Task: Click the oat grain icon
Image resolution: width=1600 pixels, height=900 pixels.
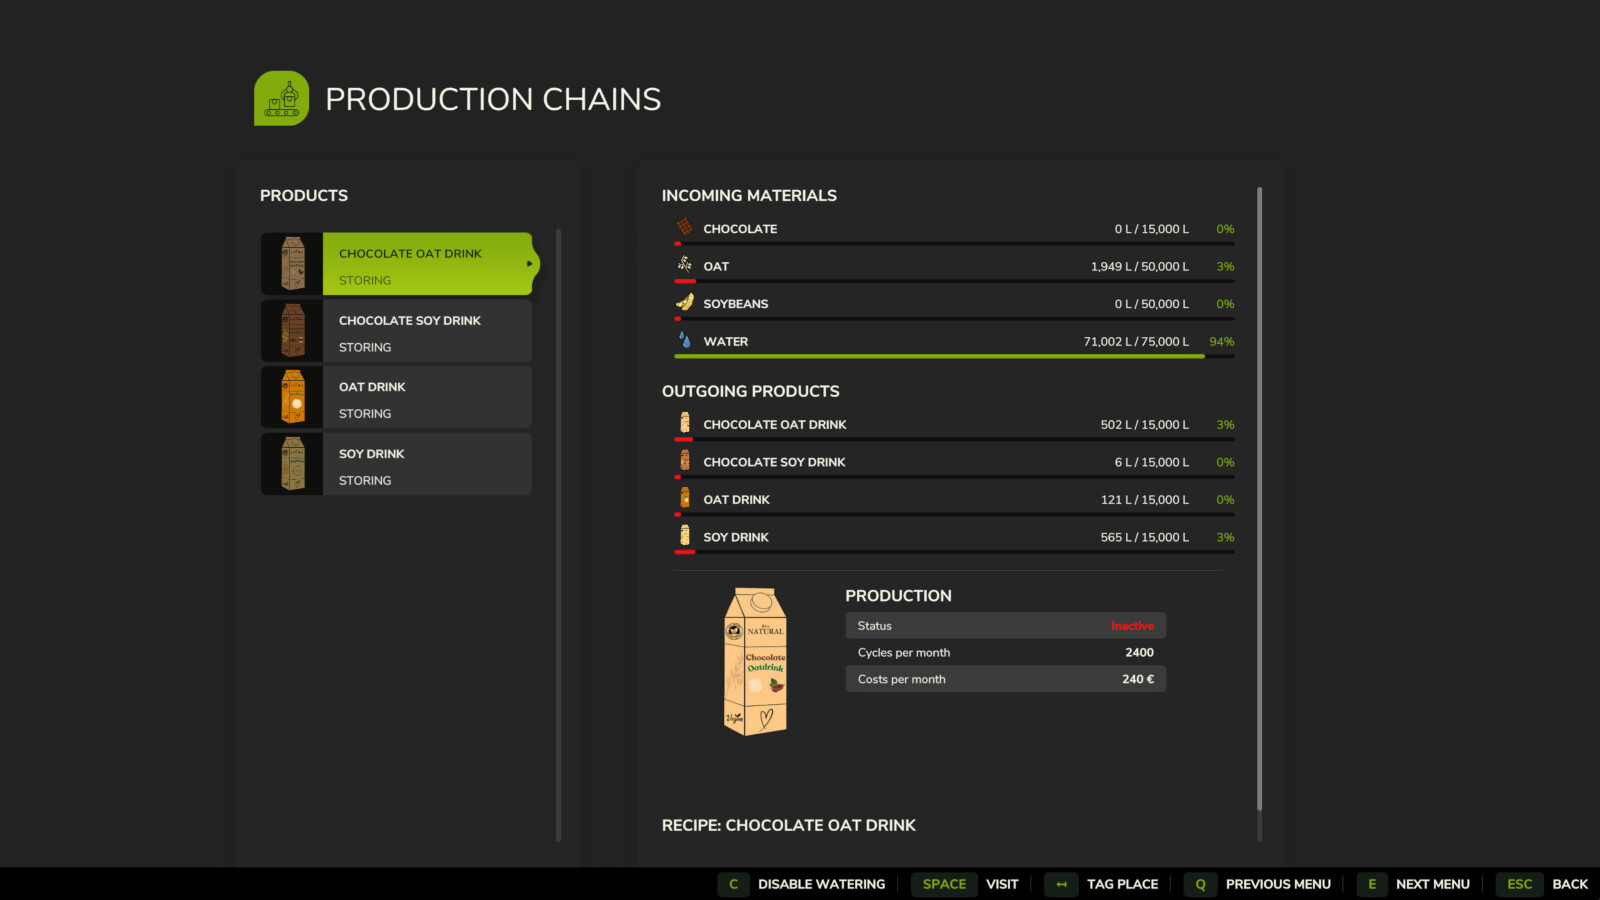Action: pos(685,265)
